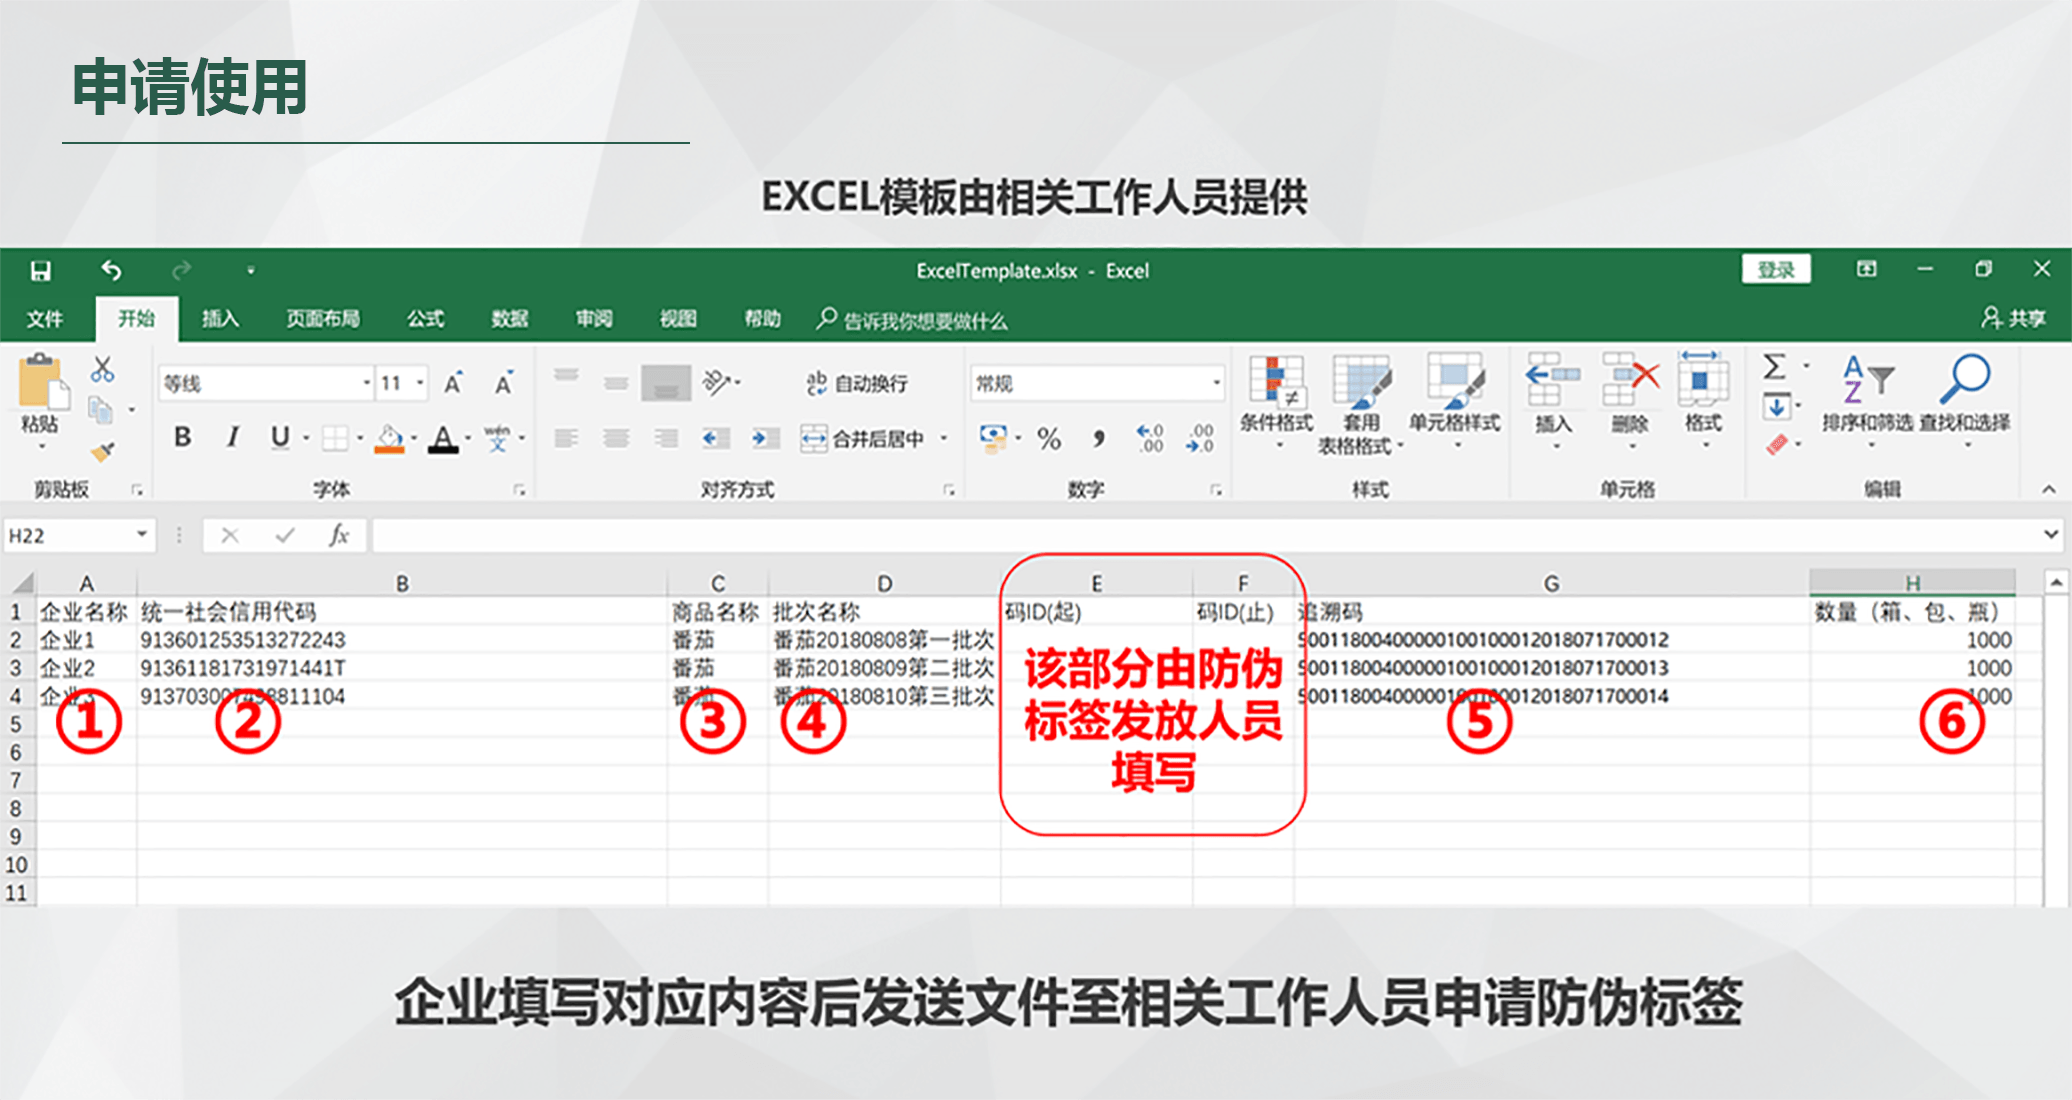This screenshot has height=1100, width=2072.
Task: Align cell content to top
Action: coord(566,376)
